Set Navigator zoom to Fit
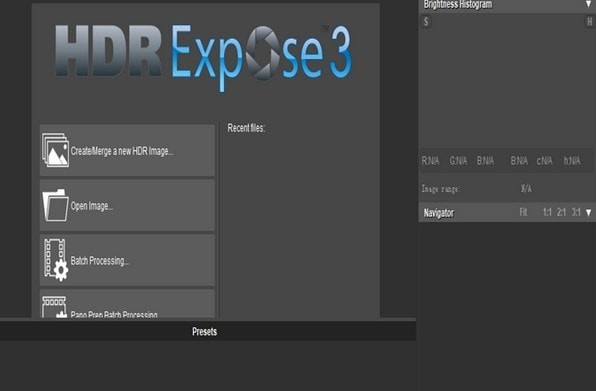Viewport: 596px width, 391px height. tap(523, 212)
